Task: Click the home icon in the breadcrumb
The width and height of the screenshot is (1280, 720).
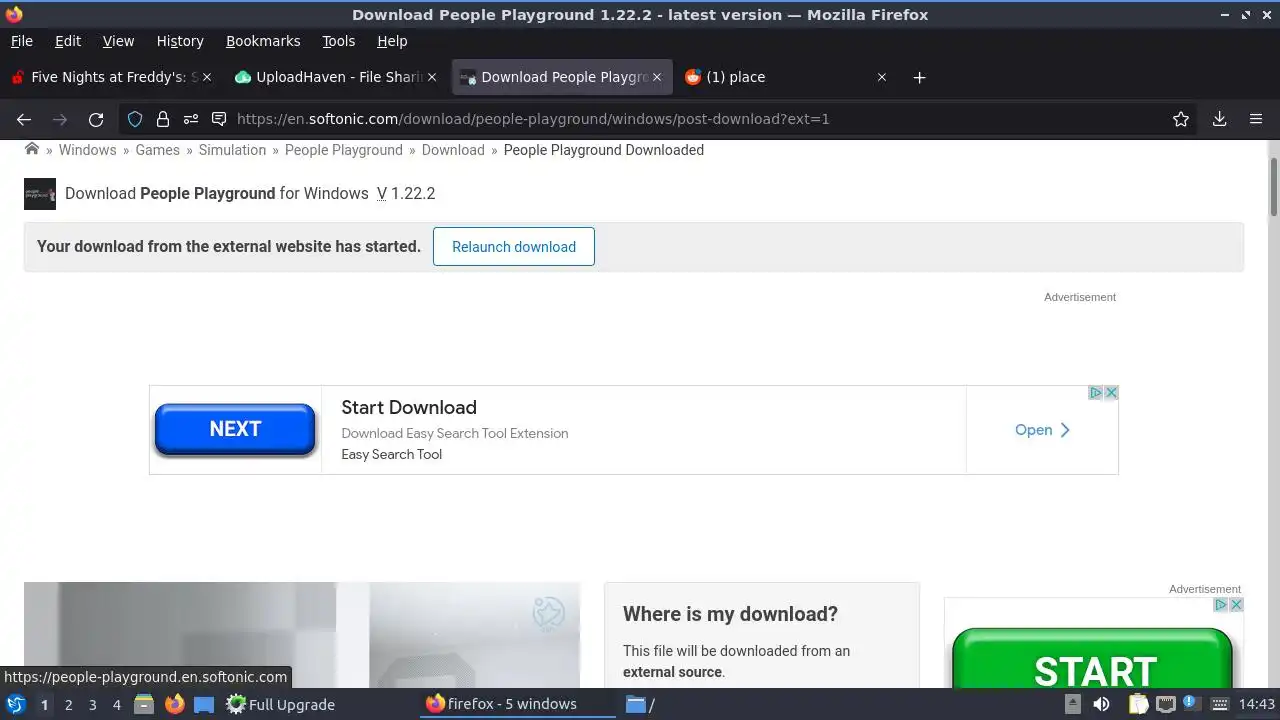Action: pos(32,149)
